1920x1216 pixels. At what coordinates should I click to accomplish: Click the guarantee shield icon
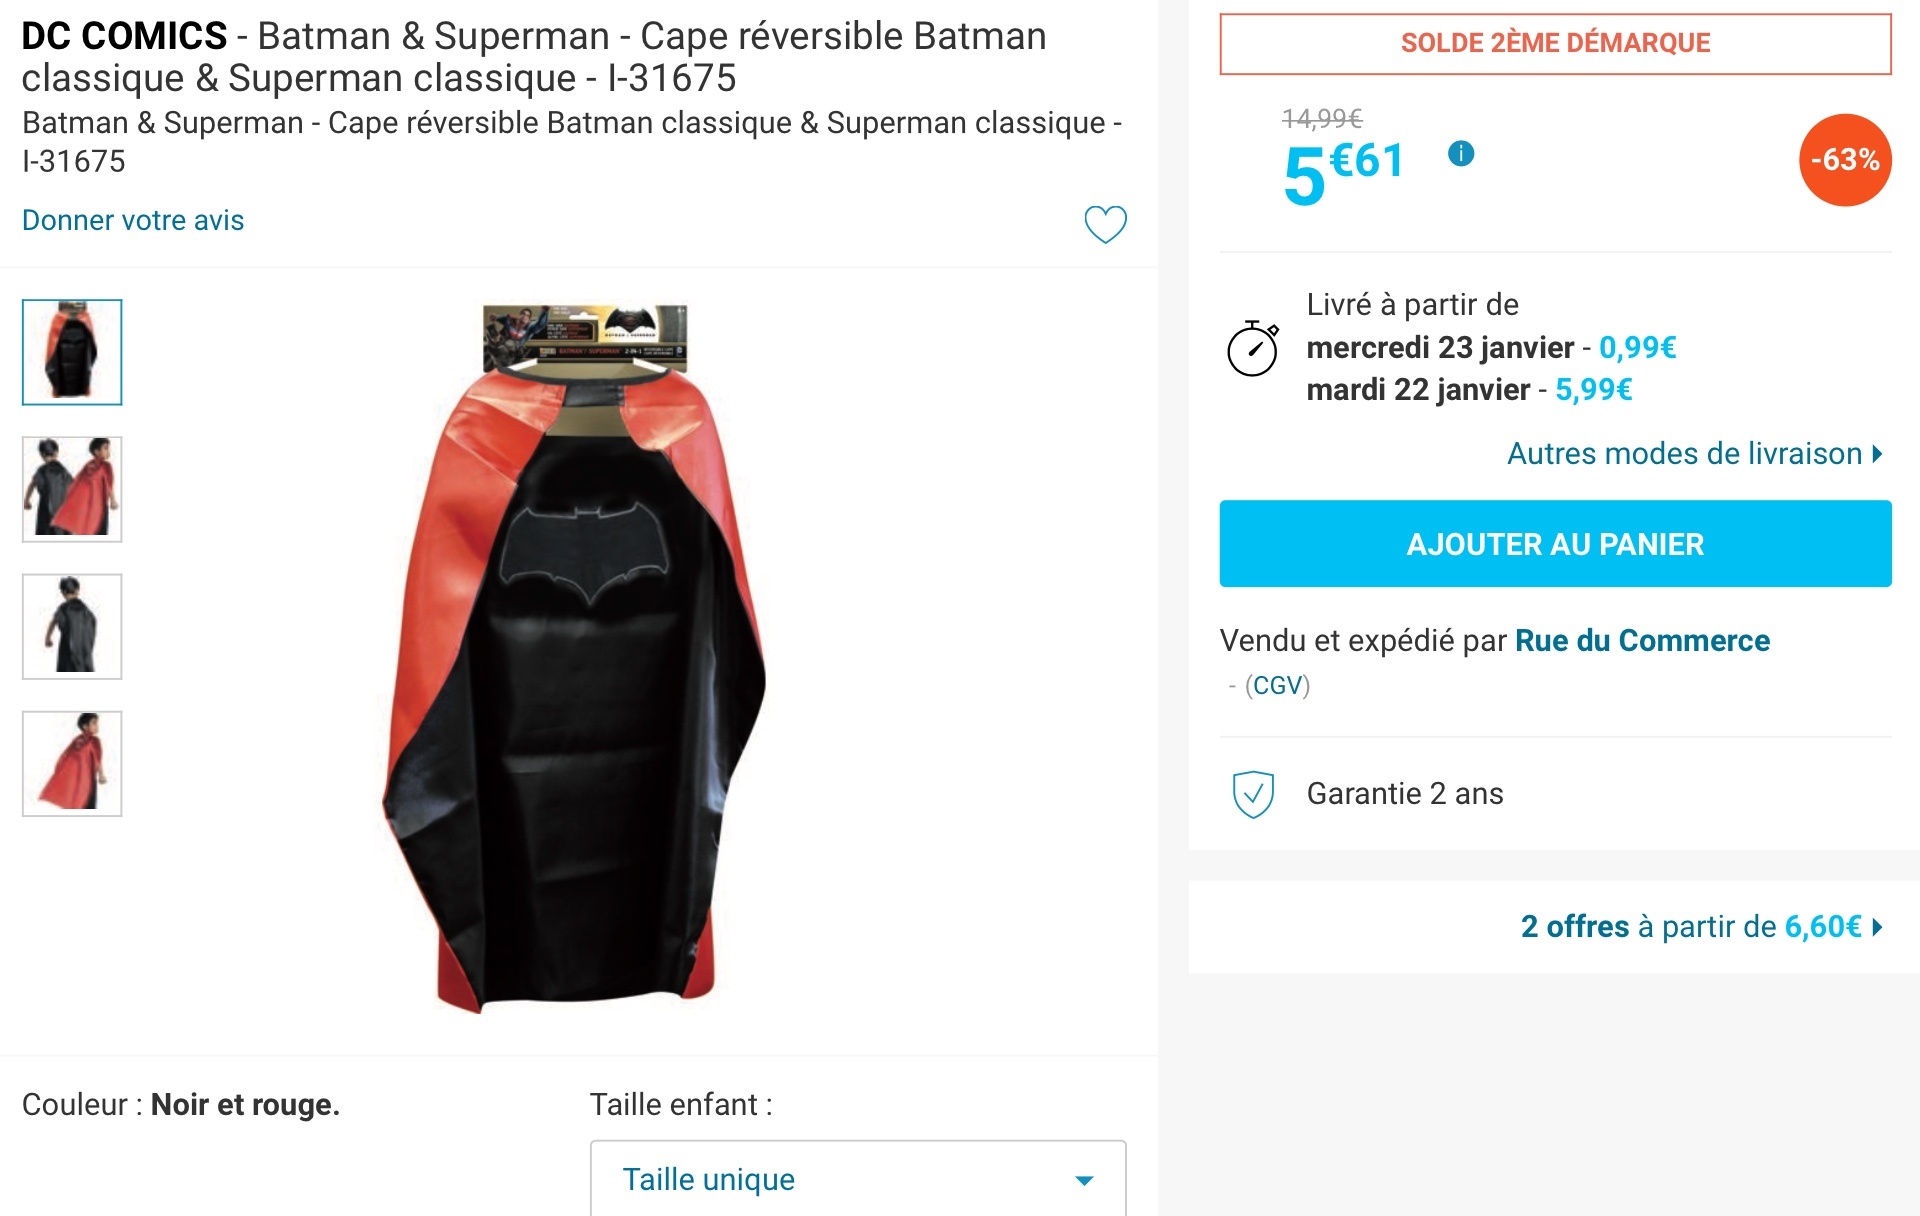pyautogui.click(x=1253, y=794)
